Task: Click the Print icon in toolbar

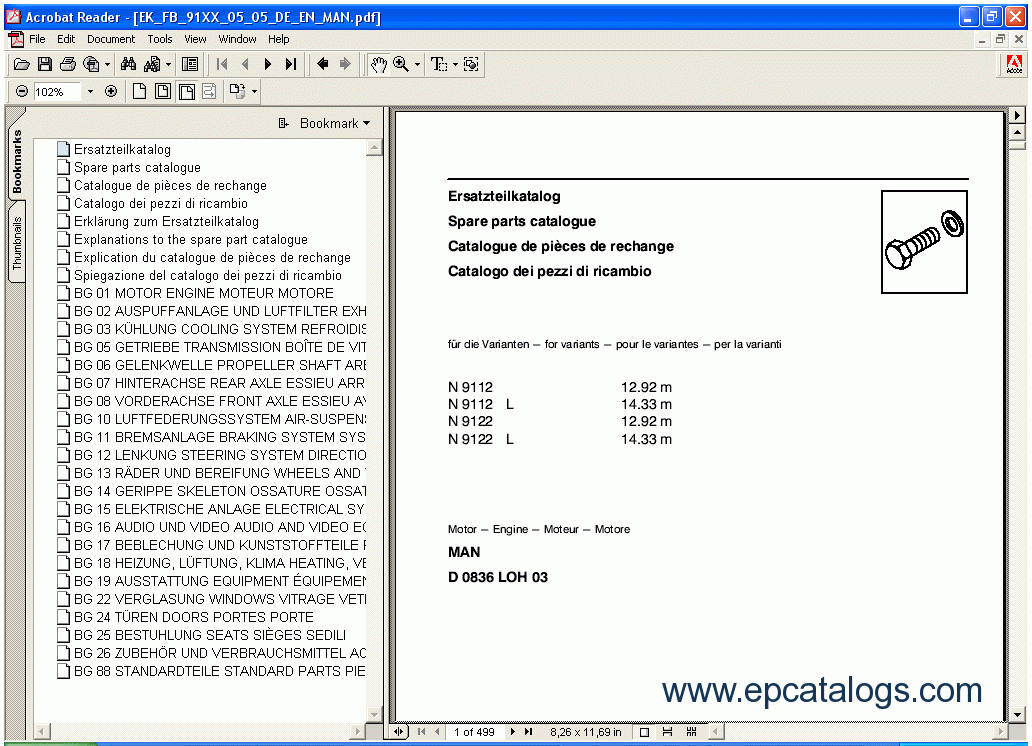Action: (68, 65)
